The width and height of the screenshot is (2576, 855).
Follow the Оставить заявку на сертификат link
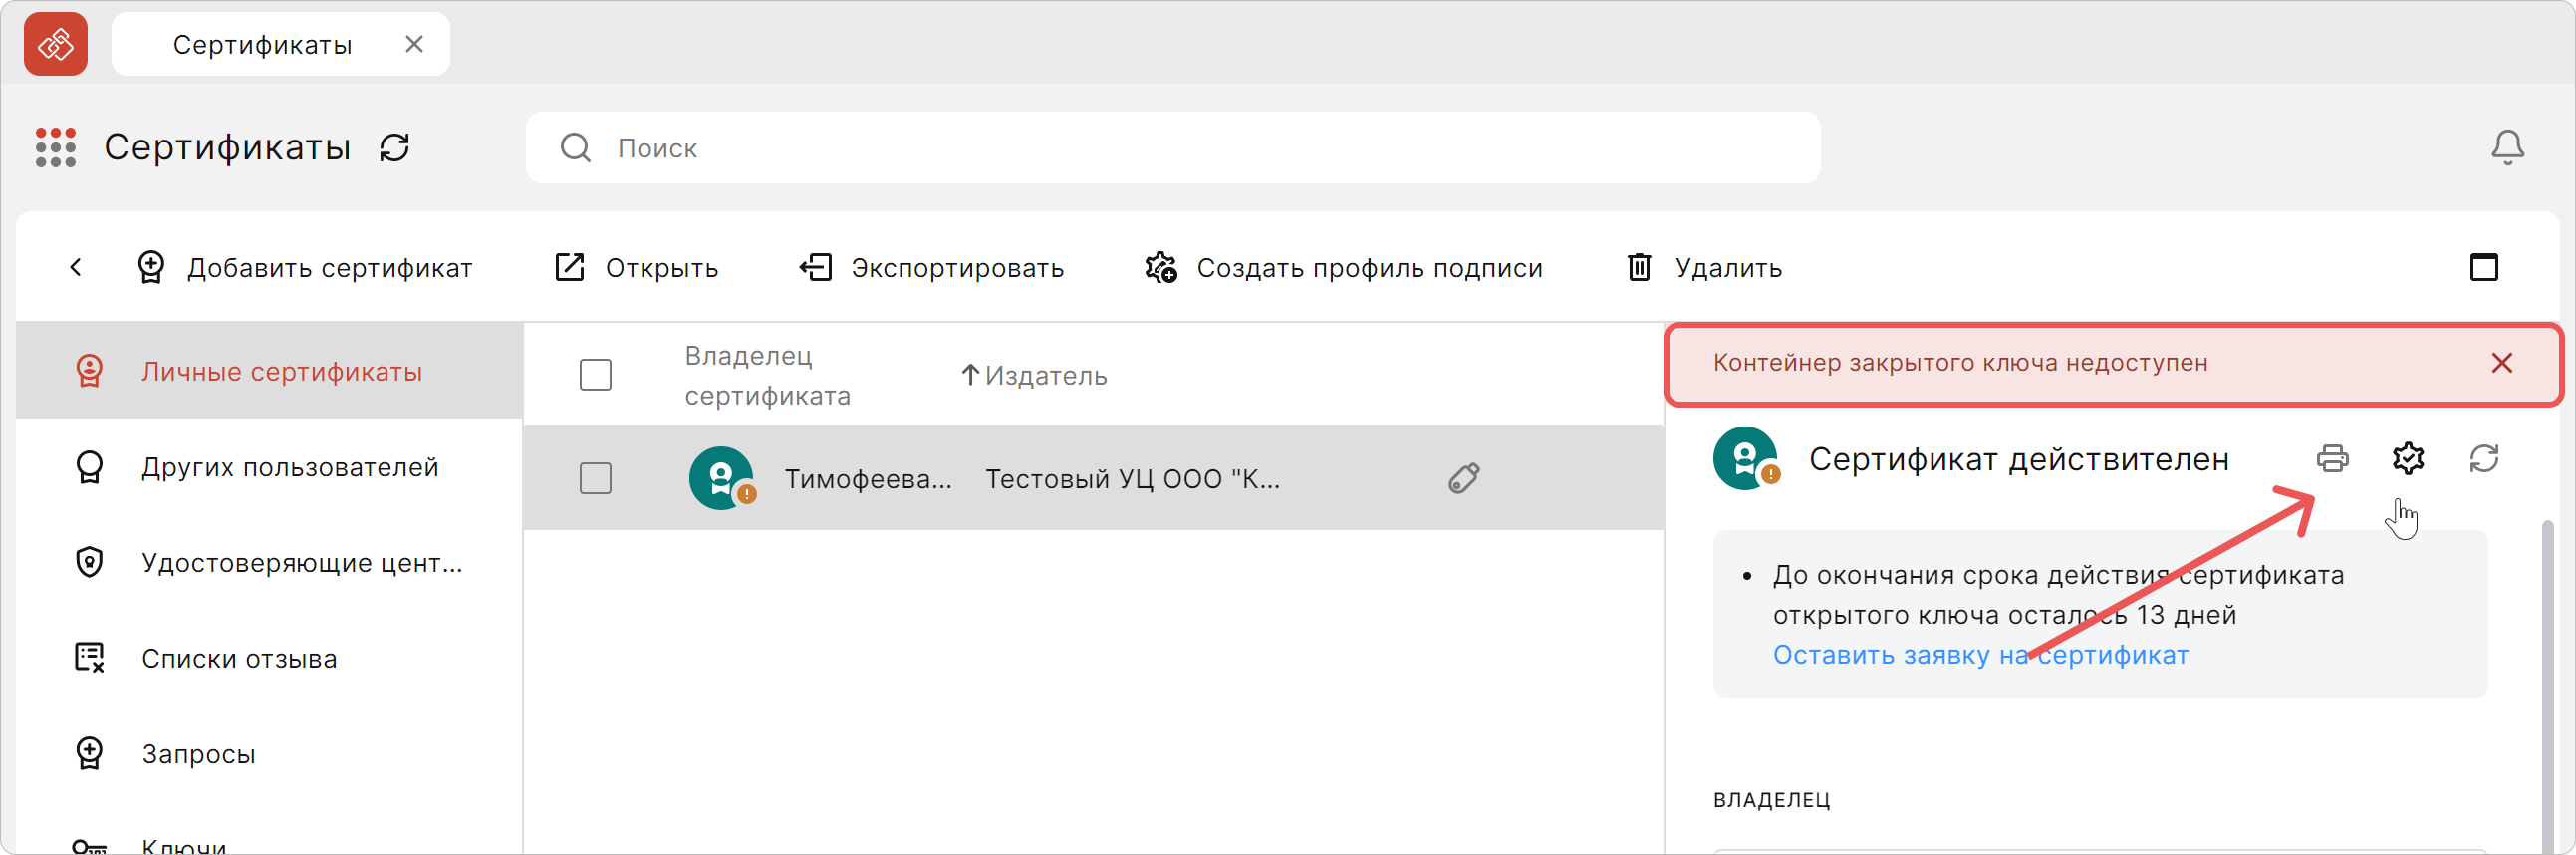(x=1979, y=654)
